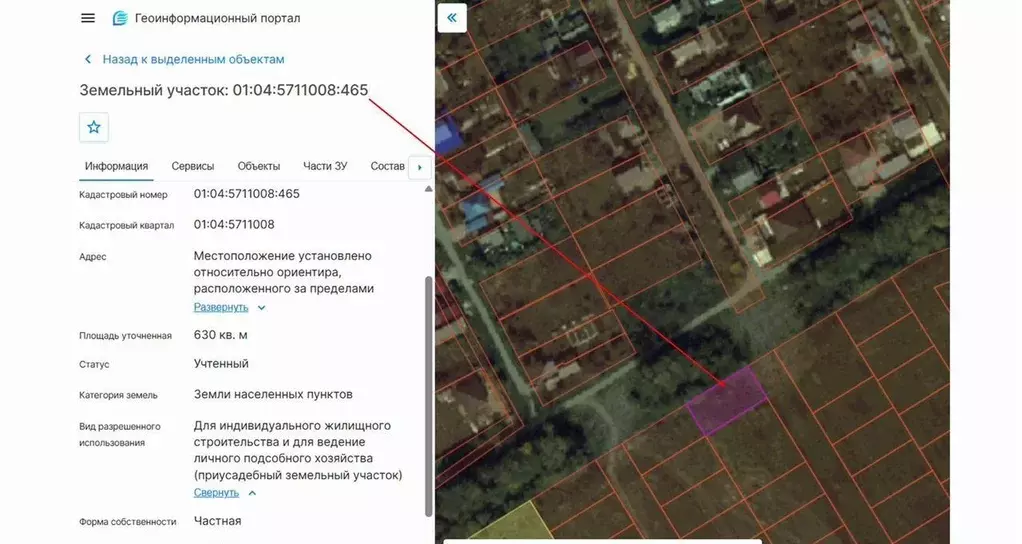The height and width of the screenshot is (544, 1022).
Task: Go back via Назад к выделенным объектам
Action: coord(193,59)
